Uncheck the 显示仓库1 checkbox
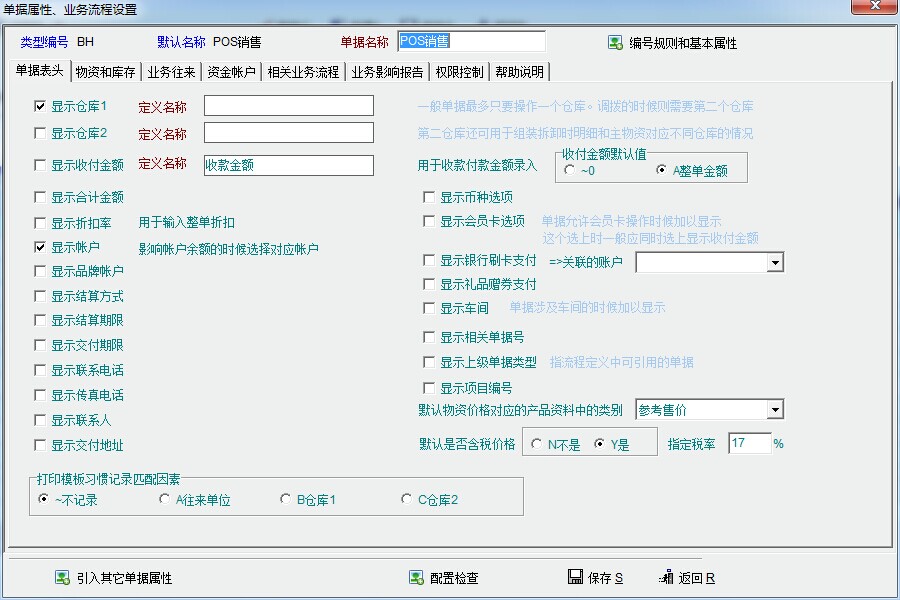 pyautogui.click(x=40, y=106)
